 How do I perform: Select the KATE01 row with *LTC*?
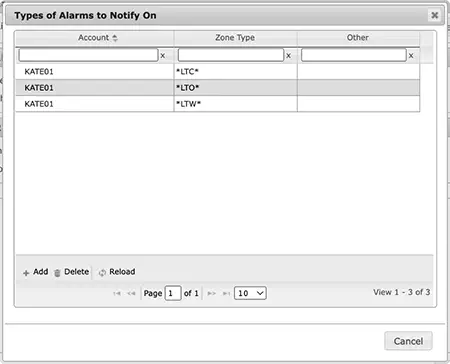click(217, 71)
